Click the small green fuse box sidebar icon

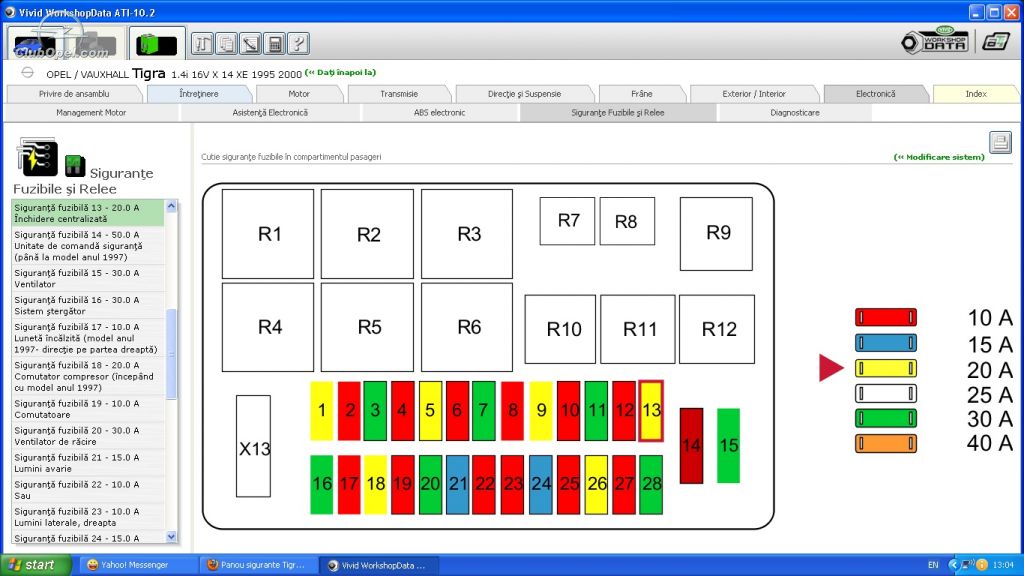click(x=75, y=166)
